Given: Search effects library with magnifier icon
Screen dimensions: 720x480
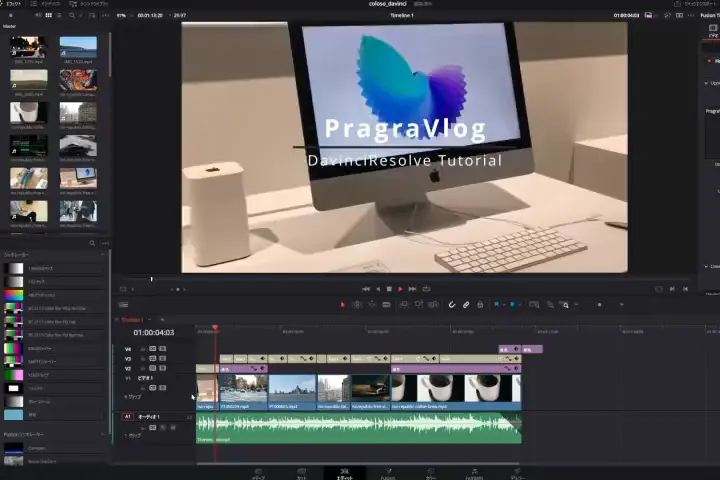Looking at the screenshot, I should pyautogui.click(x=92, y=243).
